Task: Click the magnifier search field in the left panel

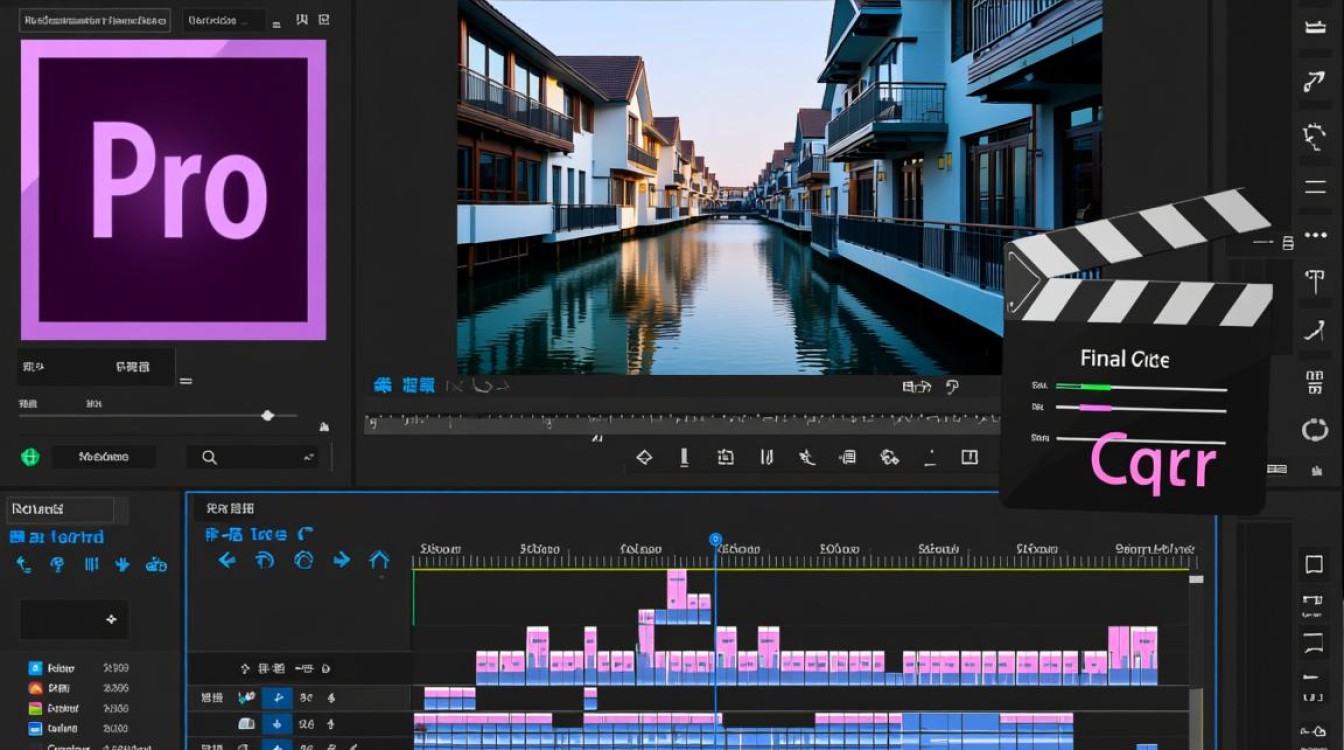Action: [x=252, y=457]
